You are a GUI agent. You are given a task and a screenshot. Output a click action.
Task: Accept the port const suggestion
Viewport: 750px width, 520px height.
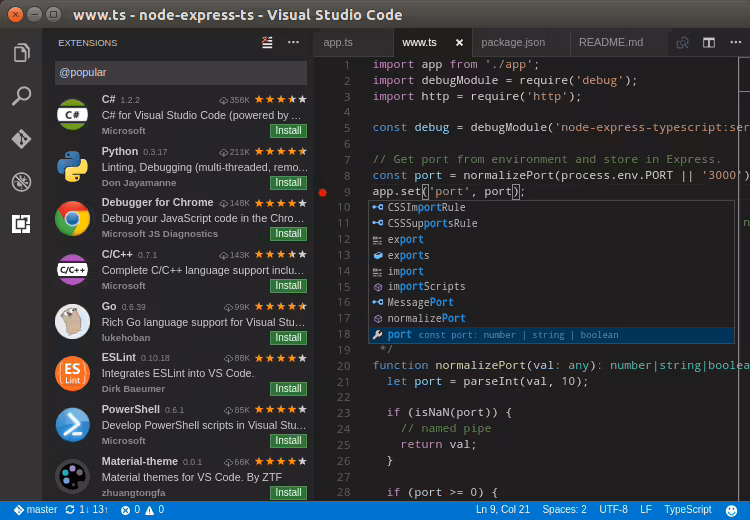(551, 335)
